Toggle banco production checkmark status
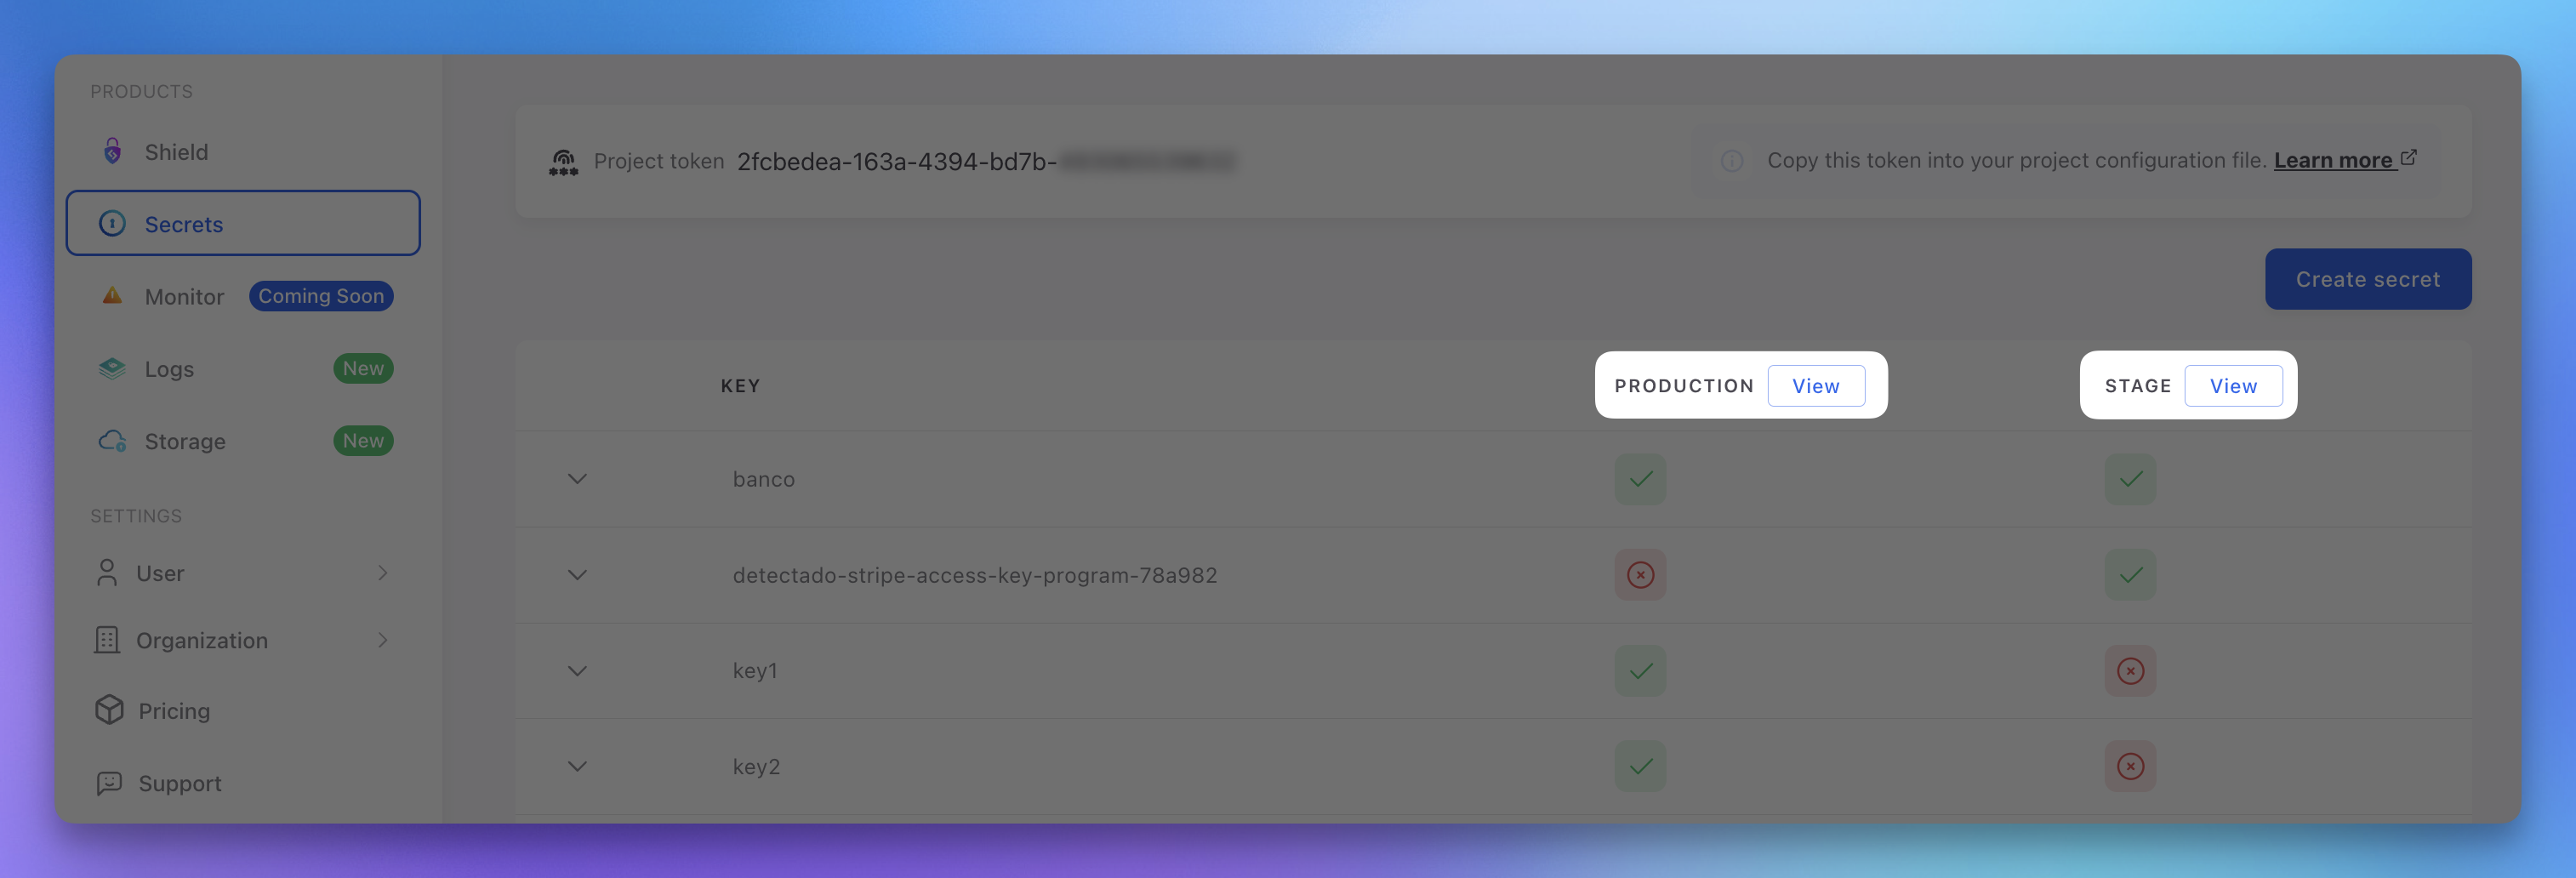 point(1640,479)
